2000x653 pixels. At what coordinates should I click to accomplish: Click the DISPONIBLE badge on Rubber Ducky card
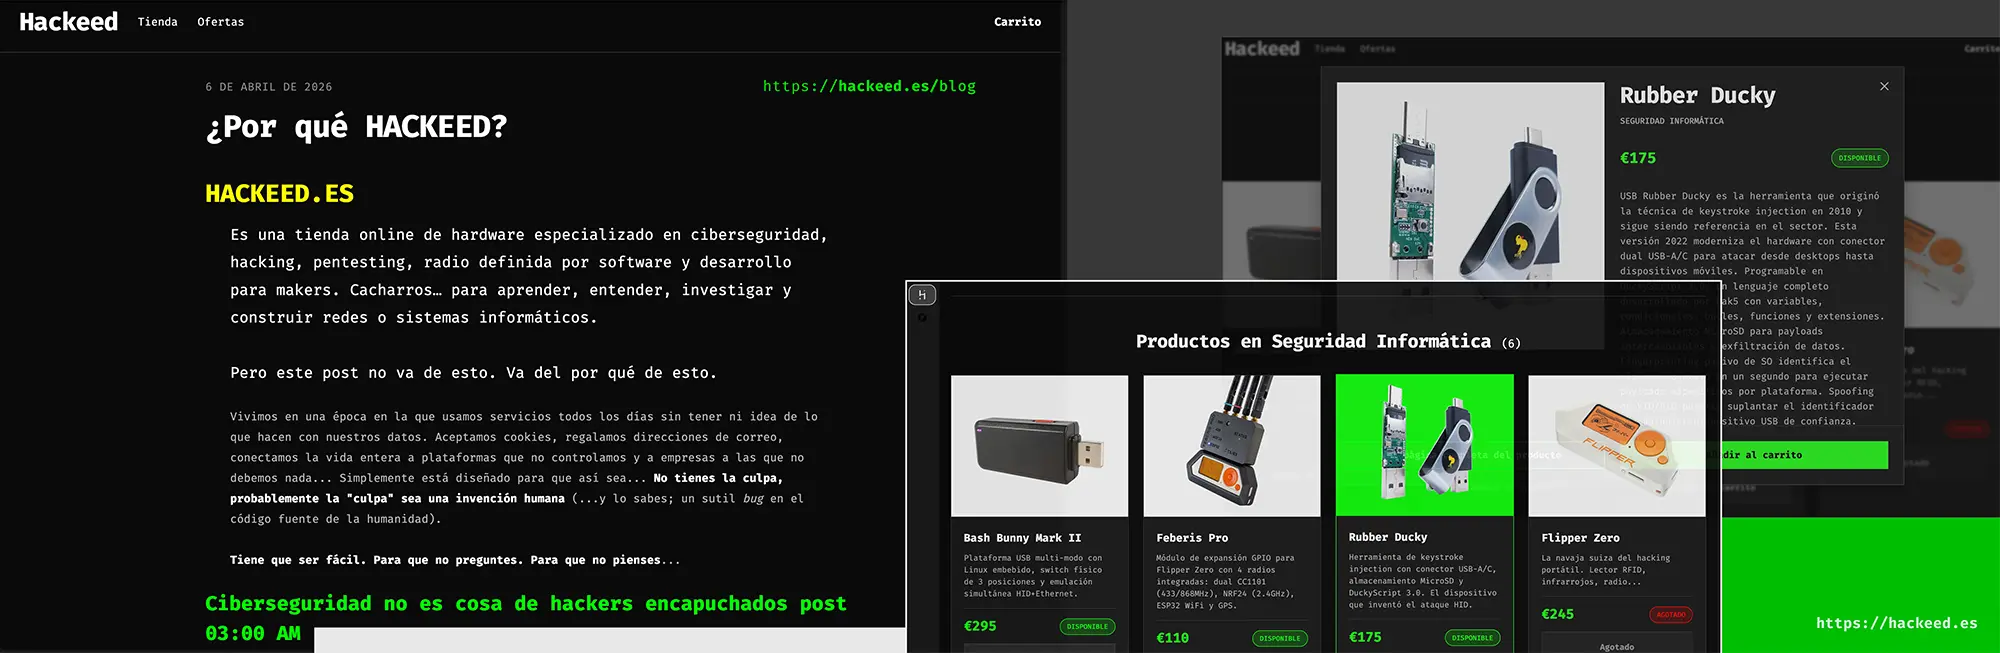tap(1472, 638)
